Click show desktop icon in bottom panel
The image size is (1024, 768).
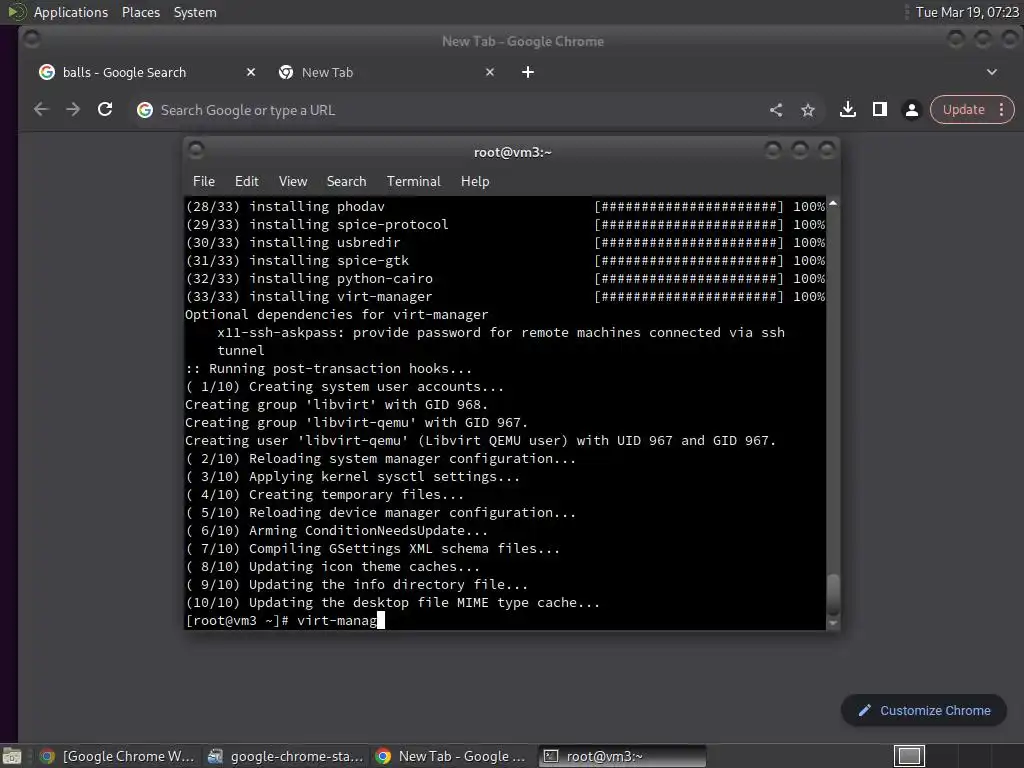[x=12, y=756]
